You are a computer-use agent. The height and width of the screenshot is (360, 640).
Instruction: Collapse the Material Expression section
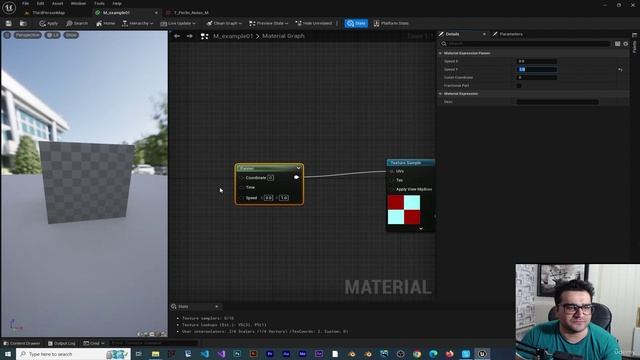[x=440, y=94]
